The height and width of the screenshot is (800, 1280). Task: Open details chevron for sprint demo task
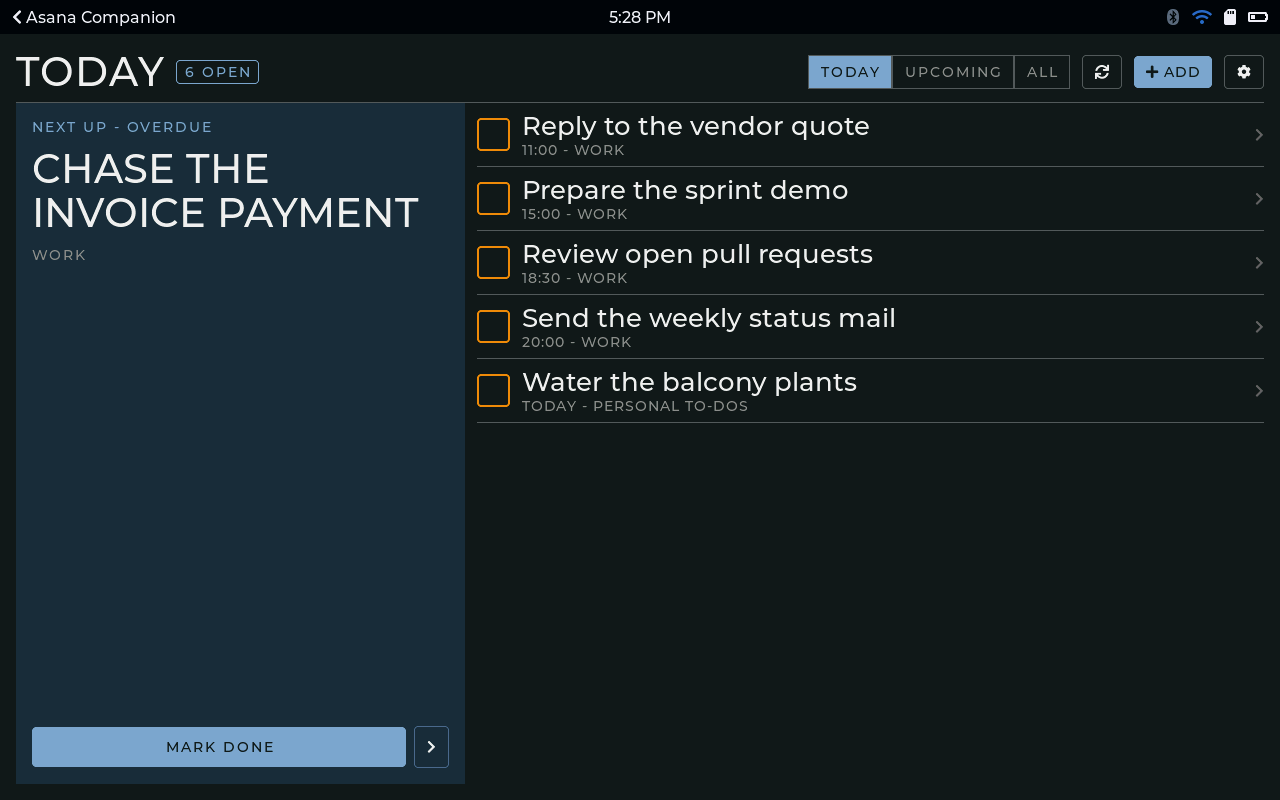coord(1259,199)
